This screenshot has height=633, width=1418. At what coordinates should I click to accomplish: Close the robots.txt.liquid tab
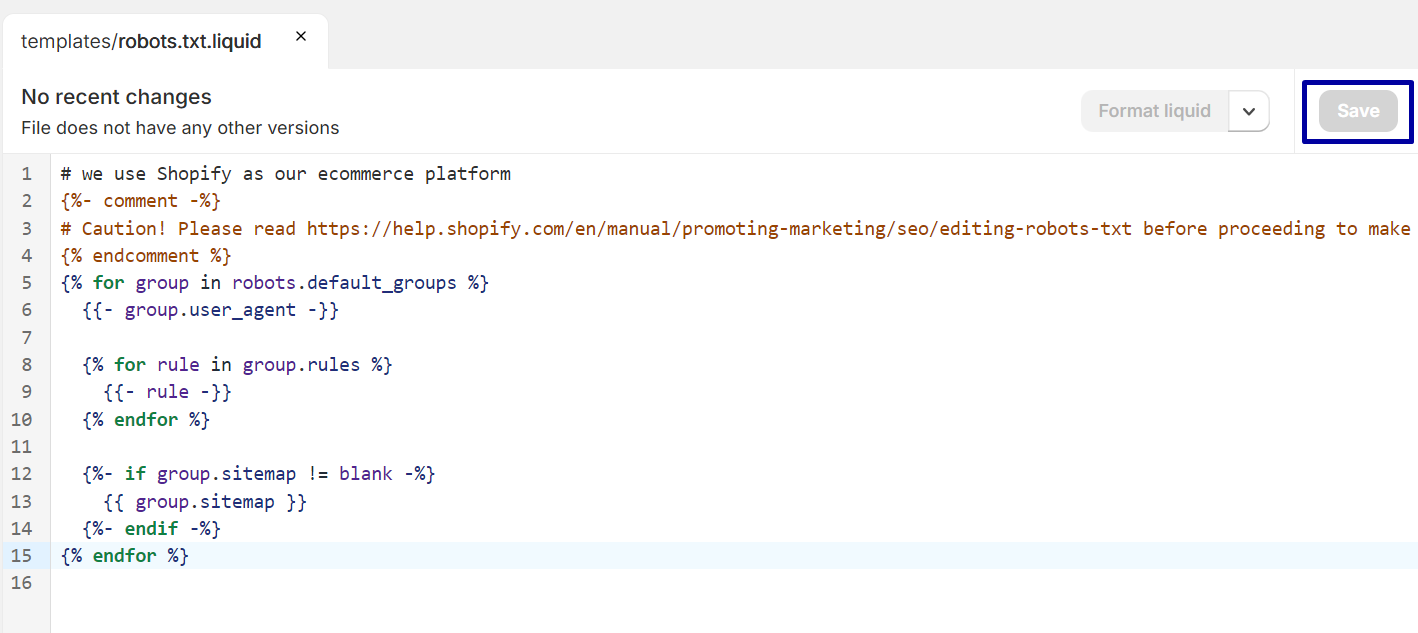[x=301, y=37]
